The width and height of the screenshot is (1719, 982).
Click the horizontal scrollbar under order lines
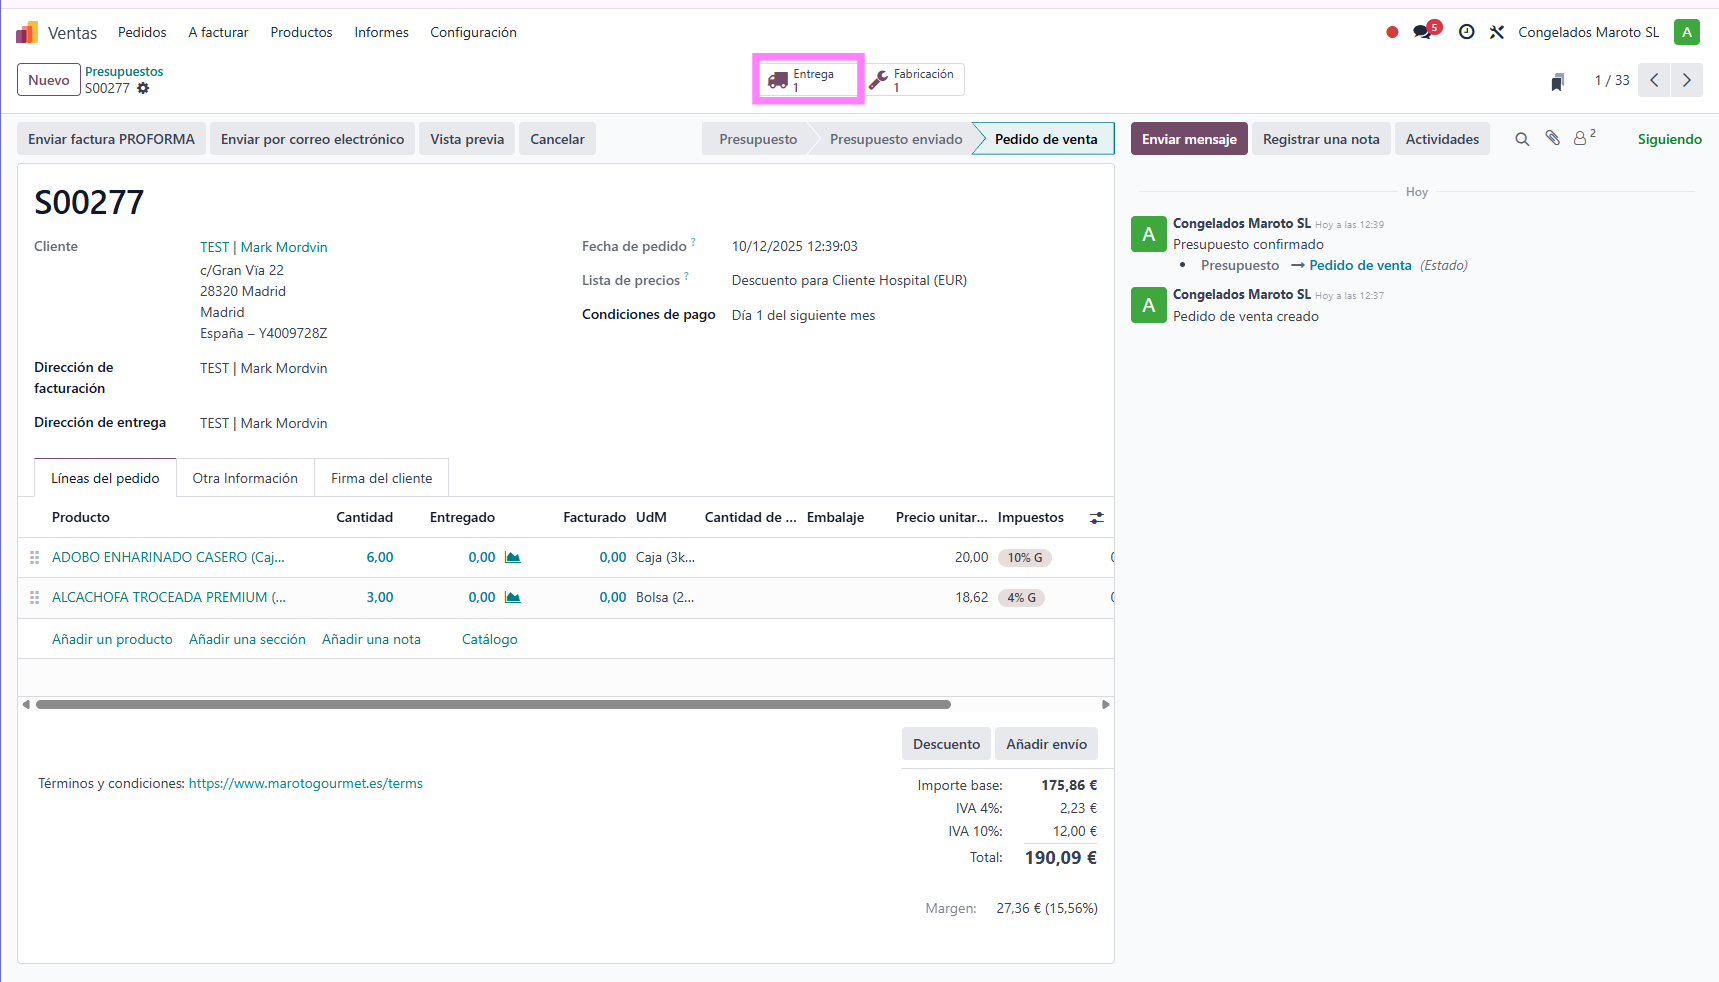(492, 705)
